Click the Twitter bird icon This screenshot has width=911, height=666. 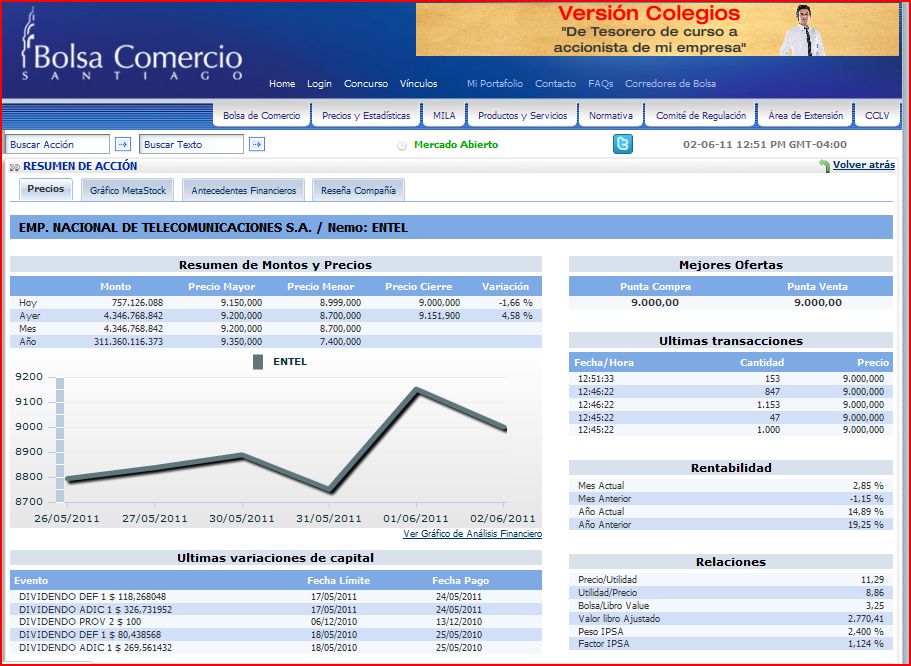pos(622,145)
